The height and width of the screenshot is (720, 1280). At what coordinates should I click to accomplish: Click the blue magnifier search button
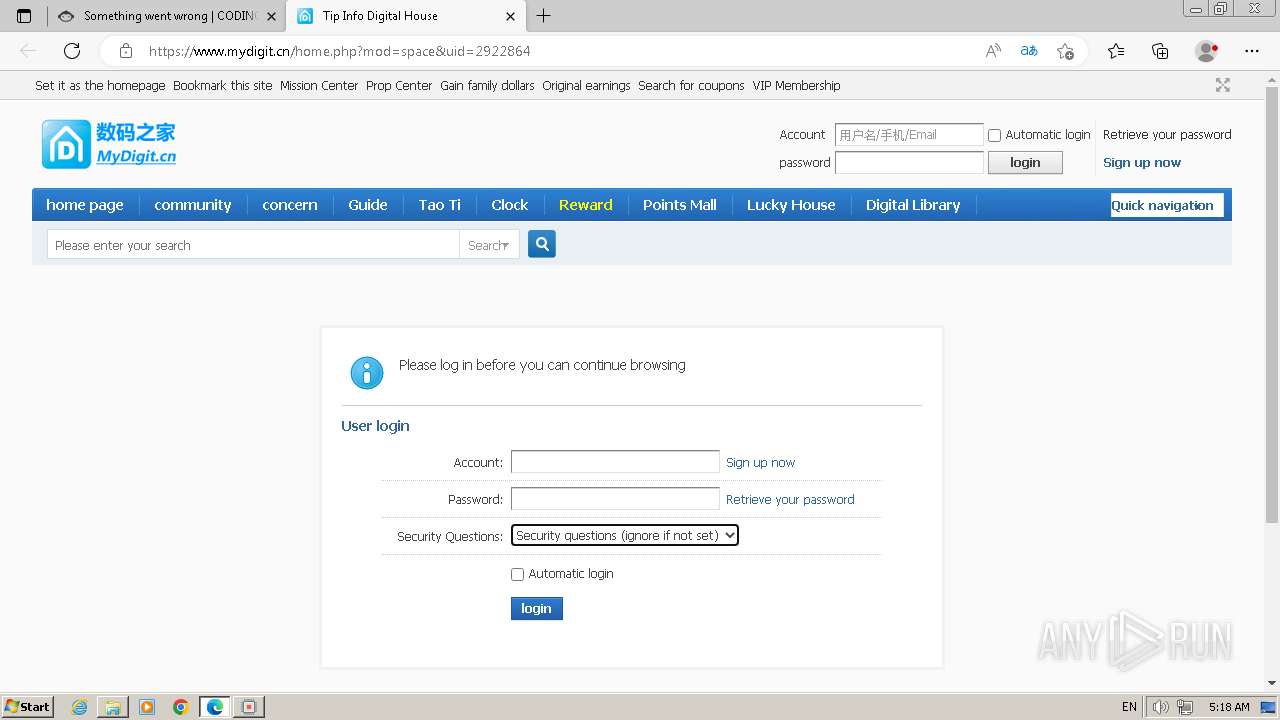(542, 244)
